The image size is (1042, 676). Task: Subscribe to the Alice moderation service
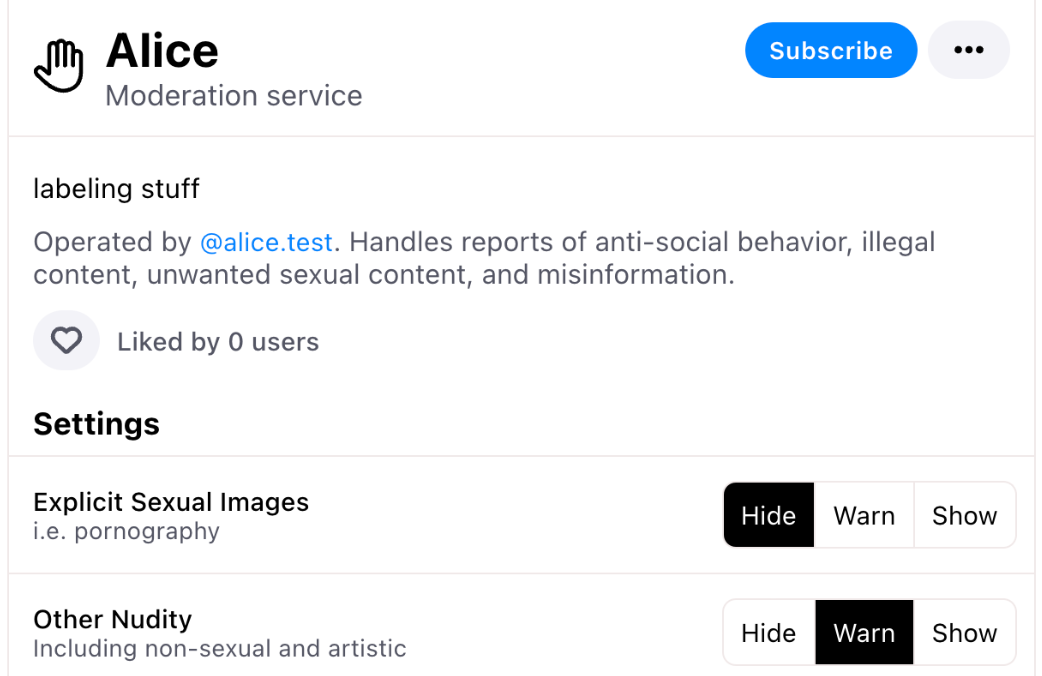click(x=830, y=51)
